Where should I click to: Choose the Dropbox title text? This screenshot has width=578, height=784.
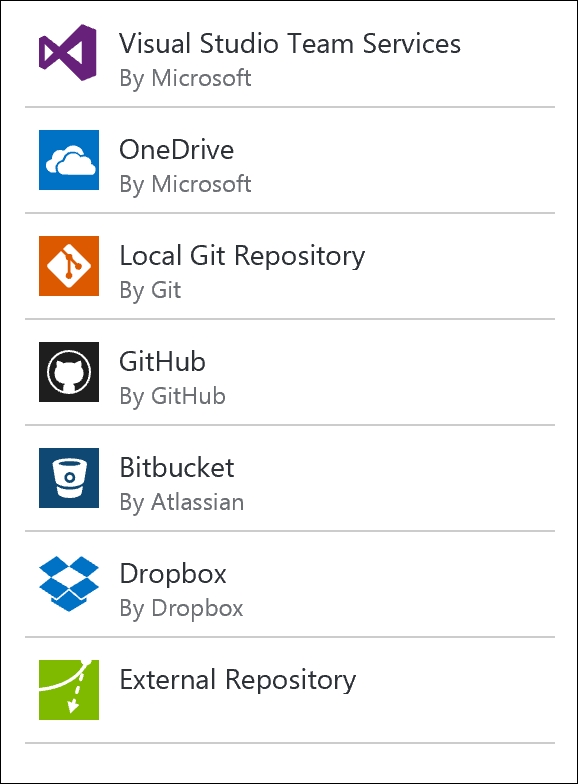point(173,574)
